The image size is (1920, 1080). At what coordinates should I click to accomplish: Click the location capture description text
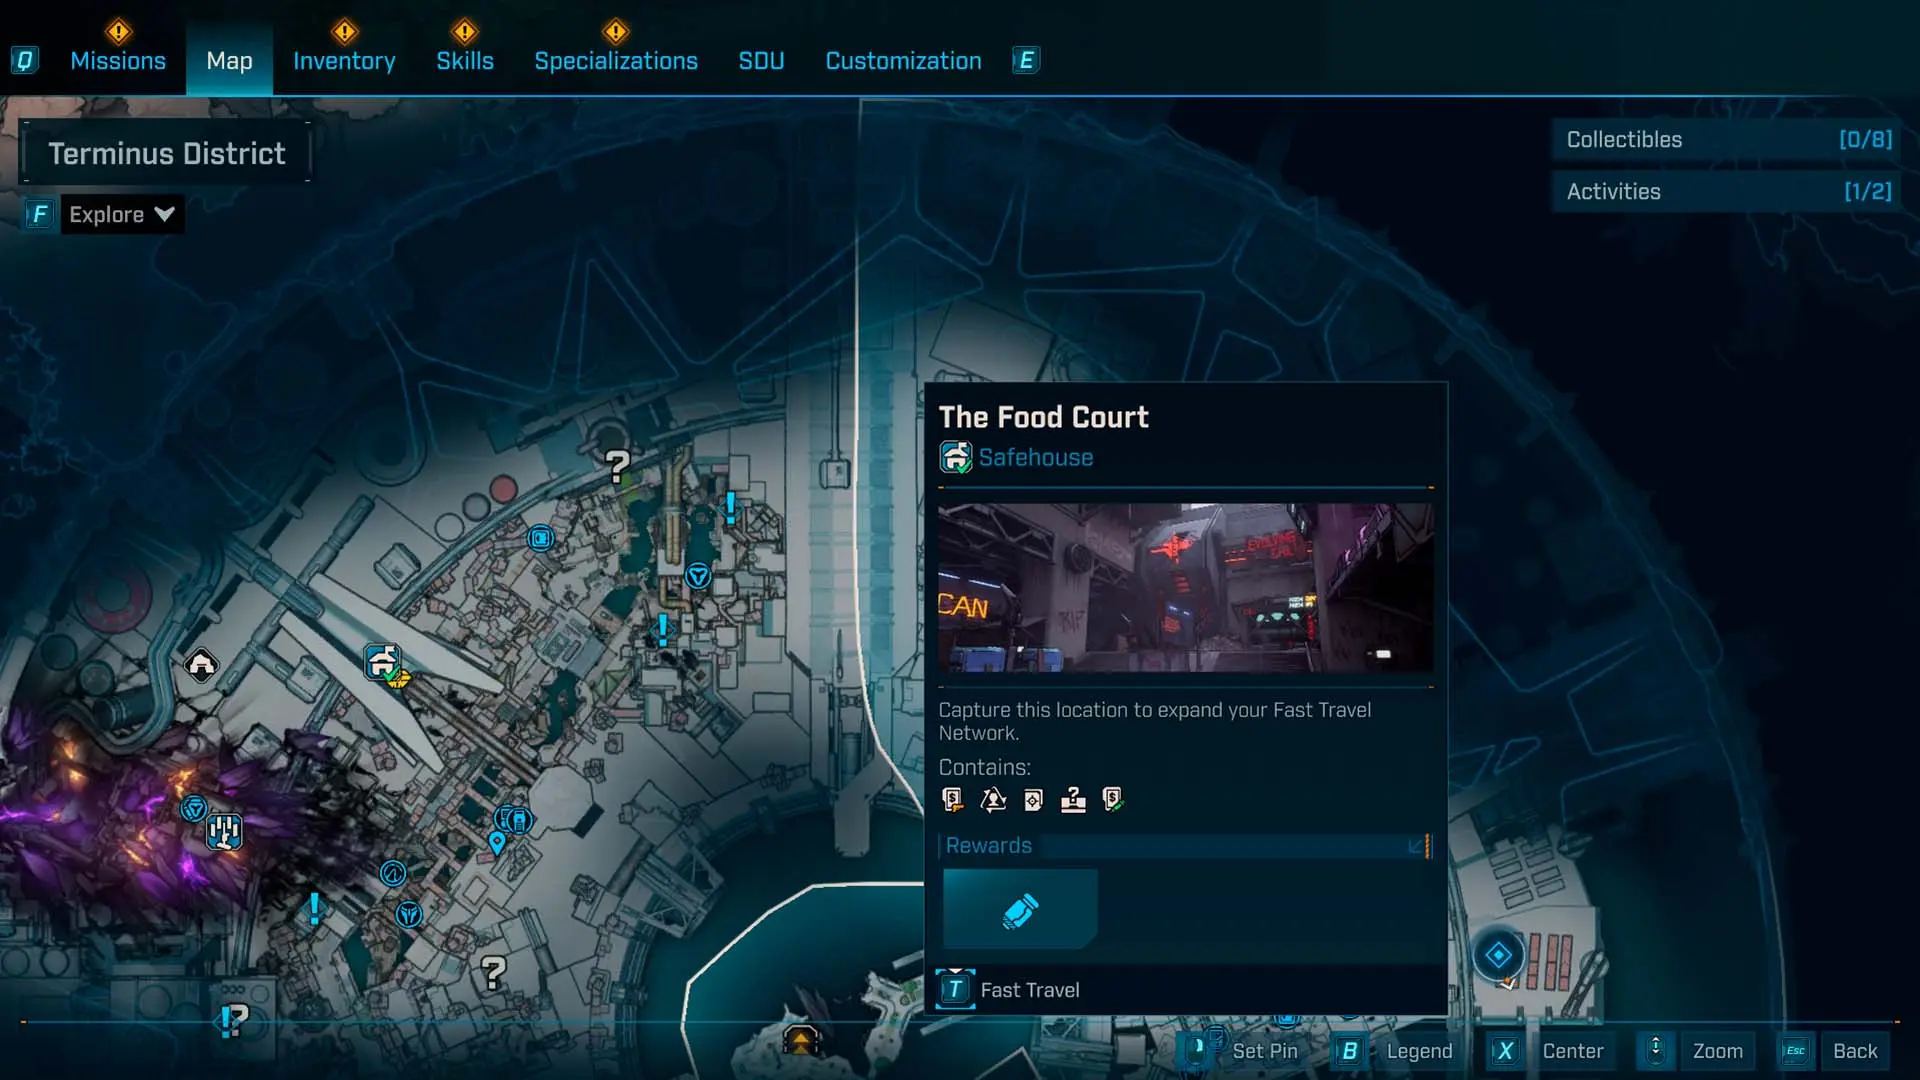(x=1155, y=721)
